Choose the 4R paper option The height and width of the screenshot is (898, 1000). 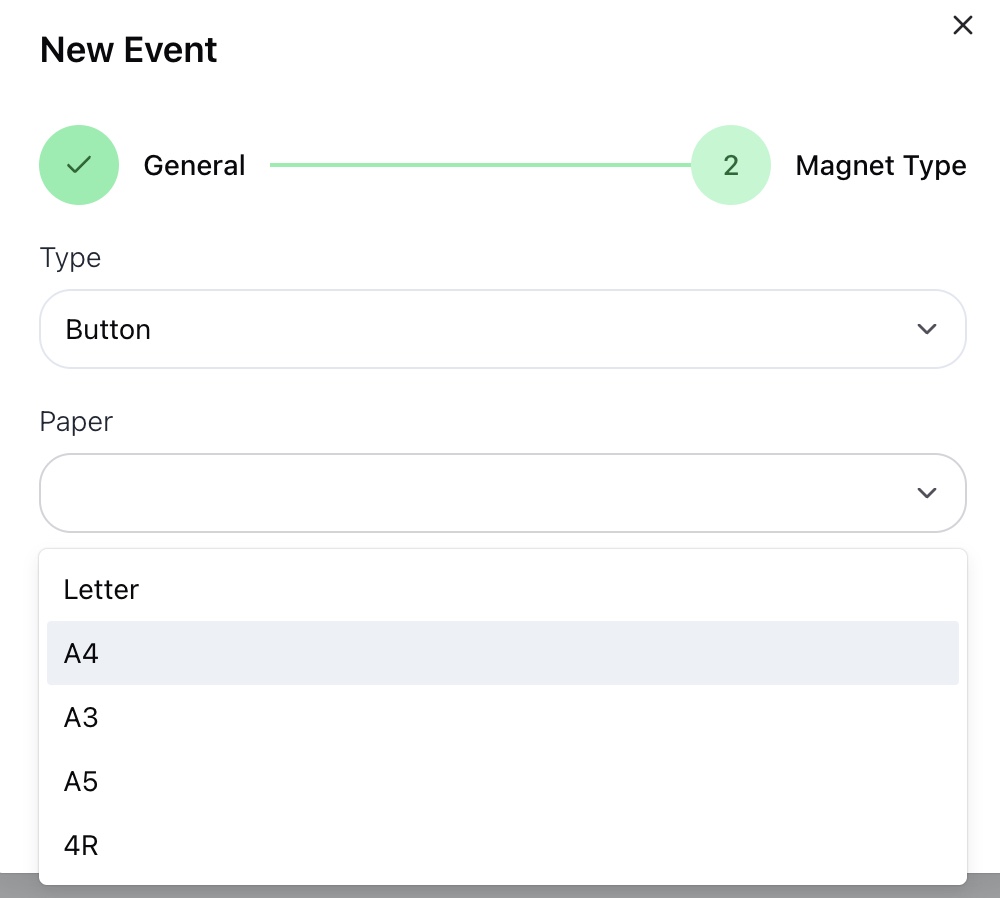point(81,845)
